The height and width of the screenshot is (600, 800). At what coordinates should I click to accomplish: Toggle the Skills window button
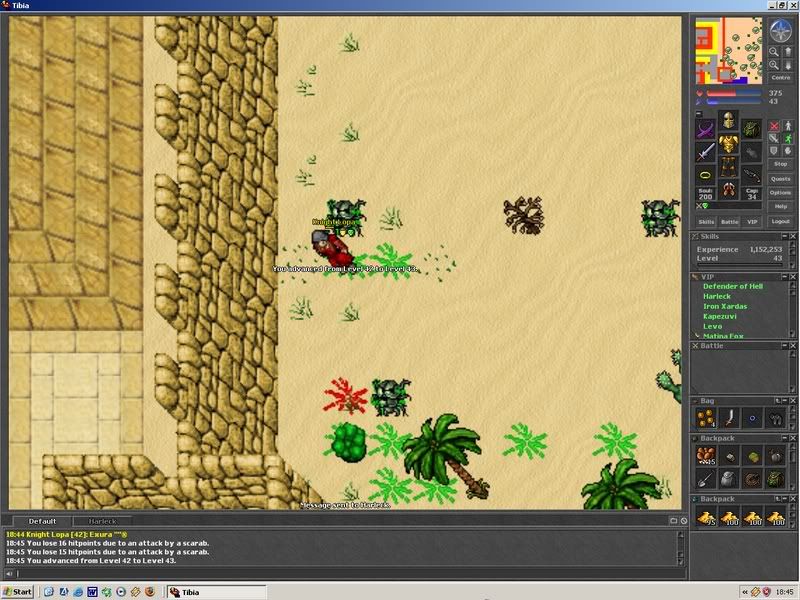pos(706,222)
